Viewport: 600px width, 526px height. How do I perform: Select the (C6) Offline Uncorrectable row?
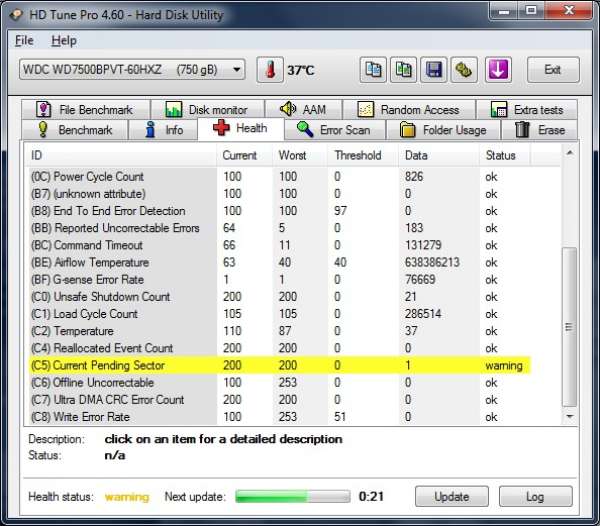pos(278,383)
